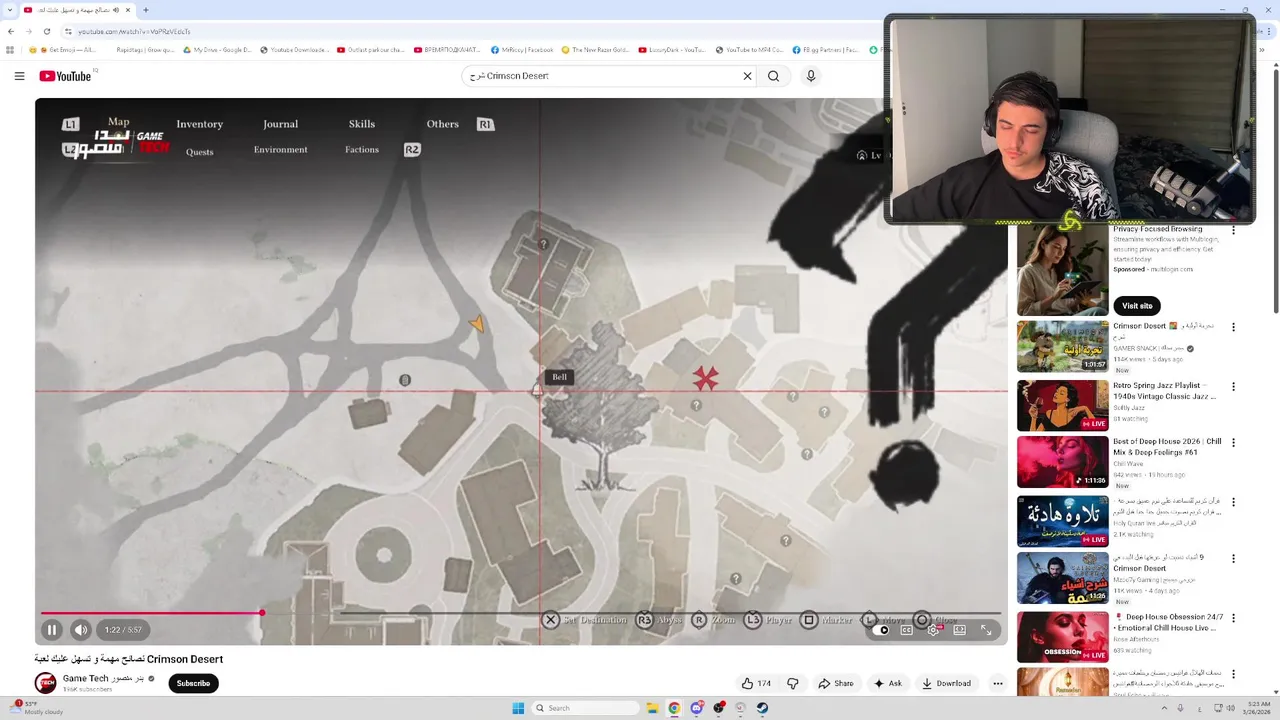Open the YouTube to MP4 bookmark
Viewport: 1280px width, 720px height.
[749, 50]
